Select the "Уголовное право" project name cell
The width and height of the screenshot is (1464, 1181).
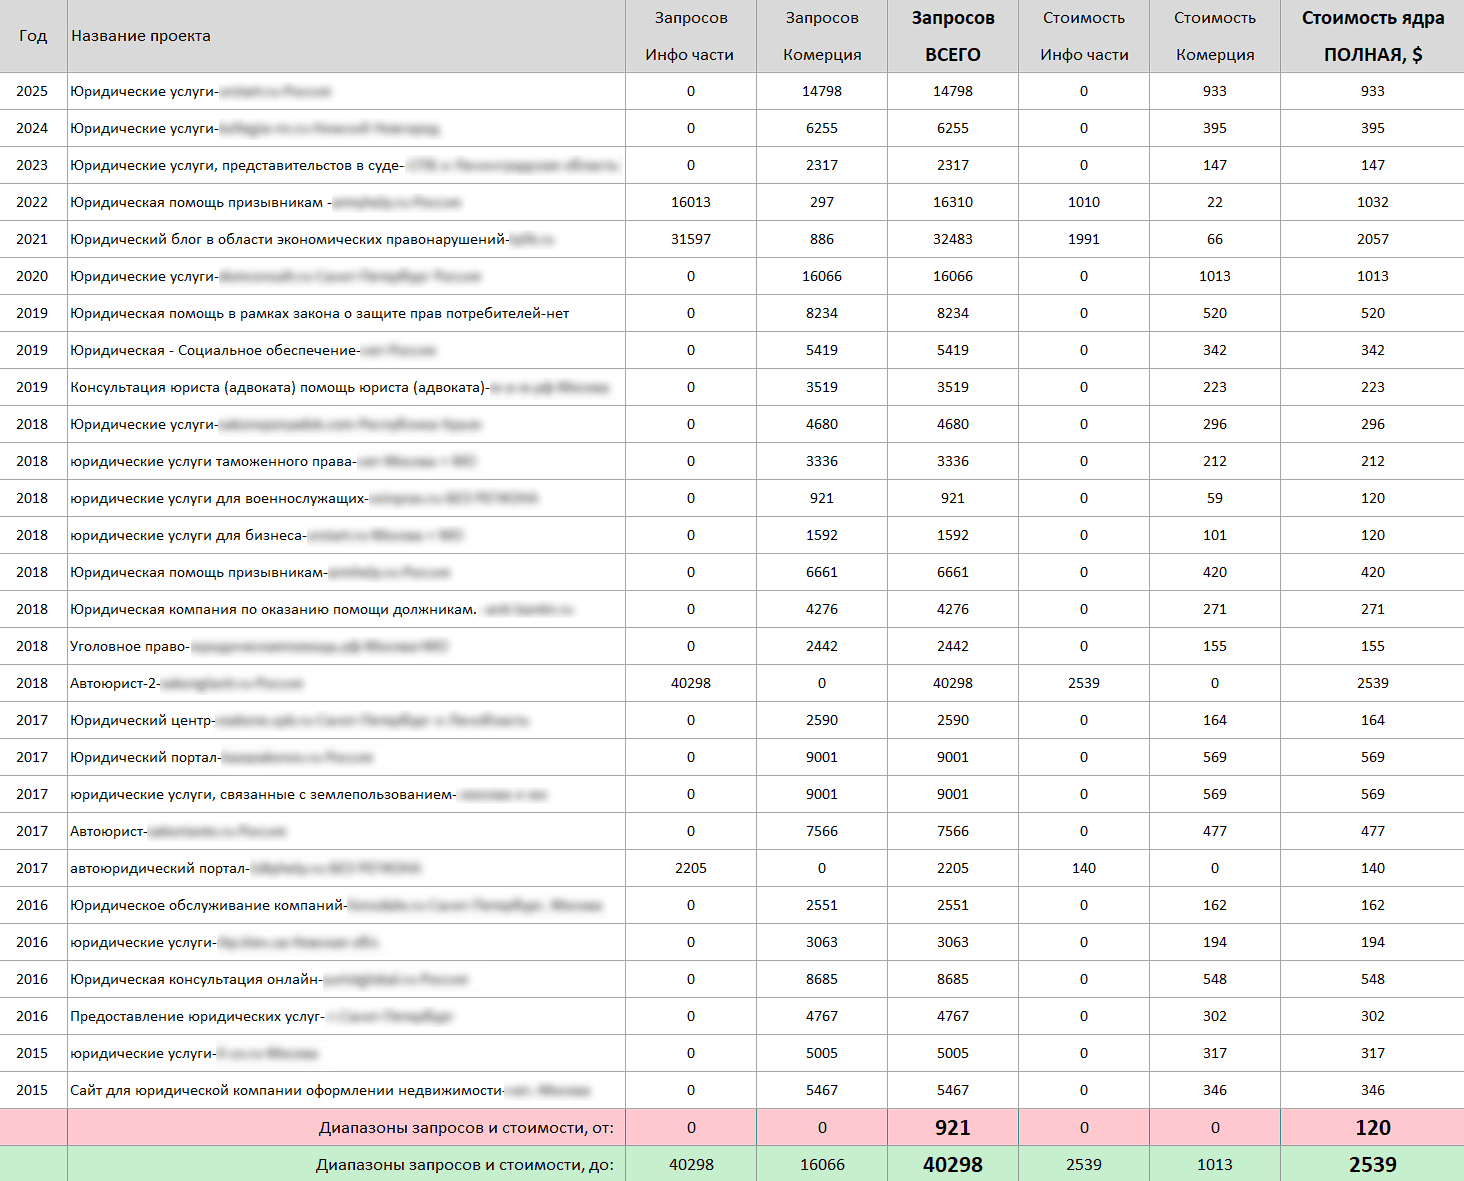129,646
